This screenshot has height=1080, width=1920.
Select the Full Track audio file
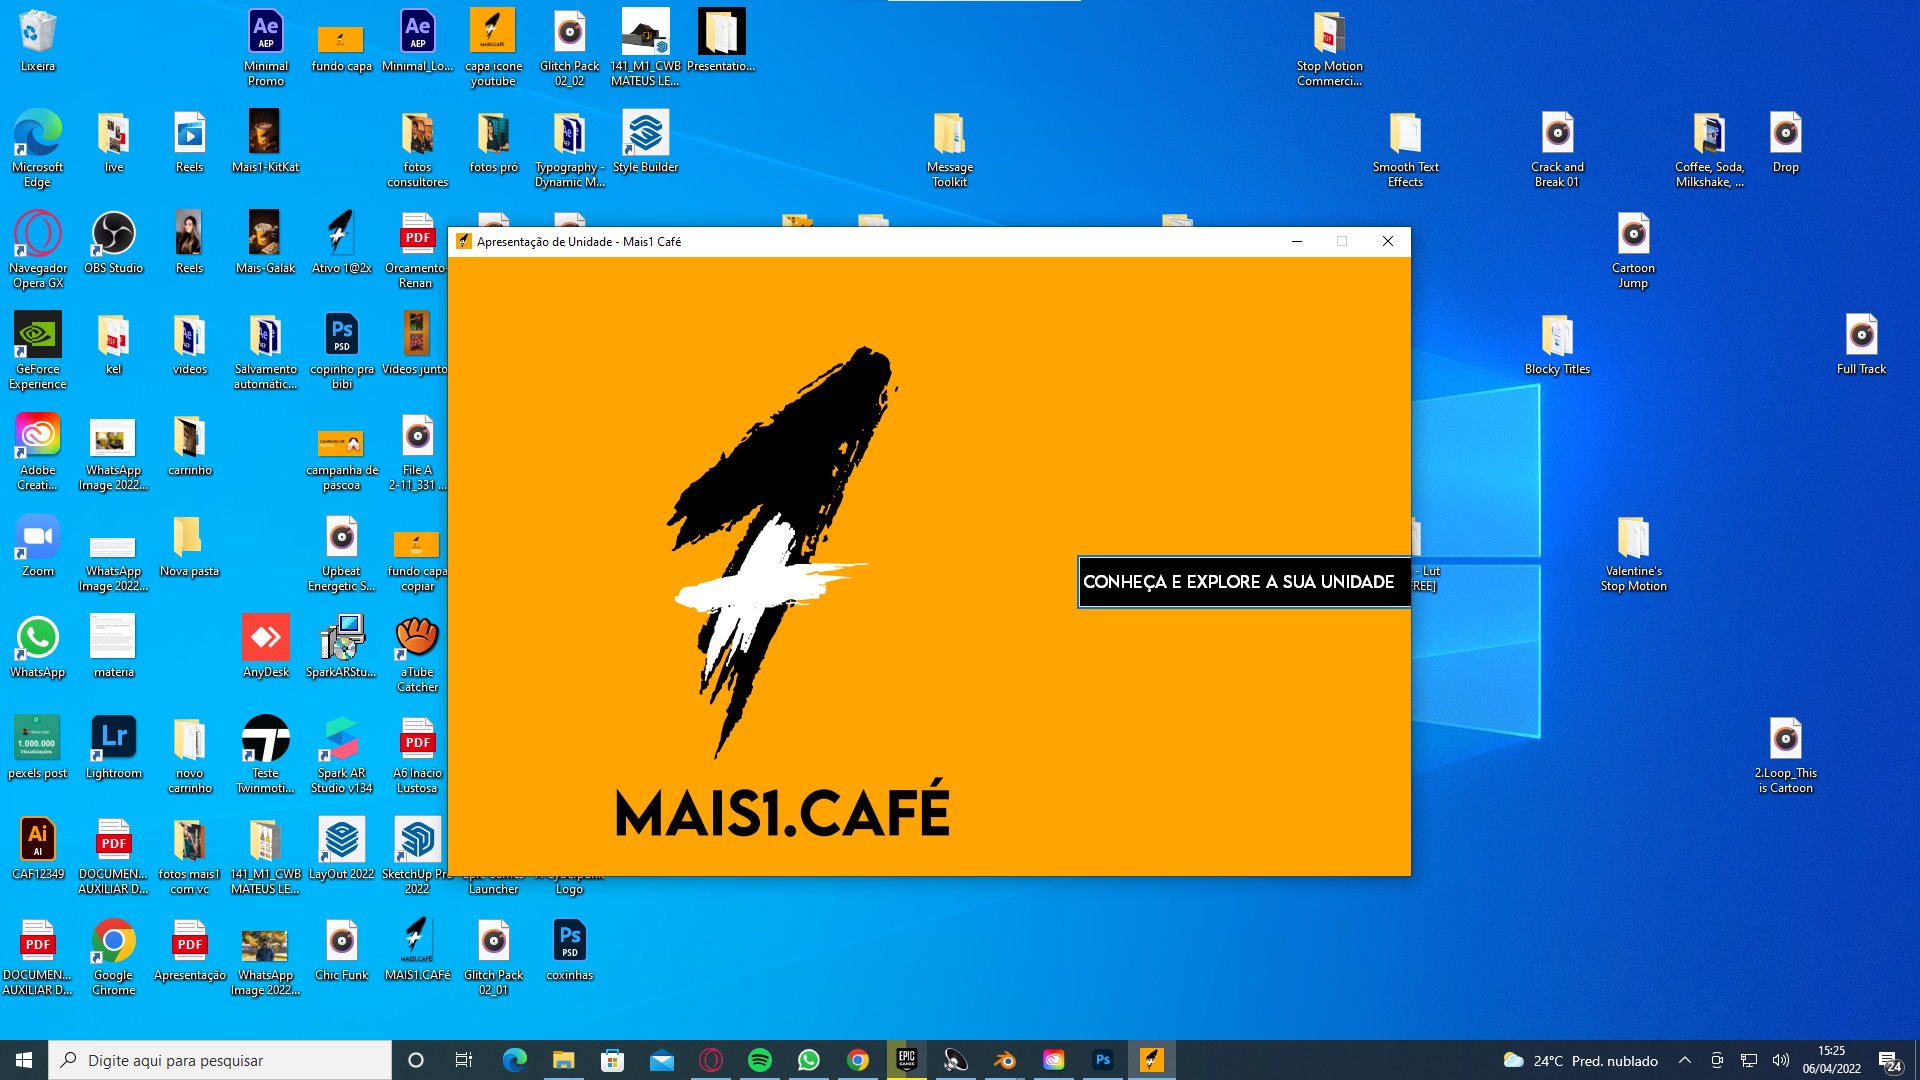tap(1861, 343)
